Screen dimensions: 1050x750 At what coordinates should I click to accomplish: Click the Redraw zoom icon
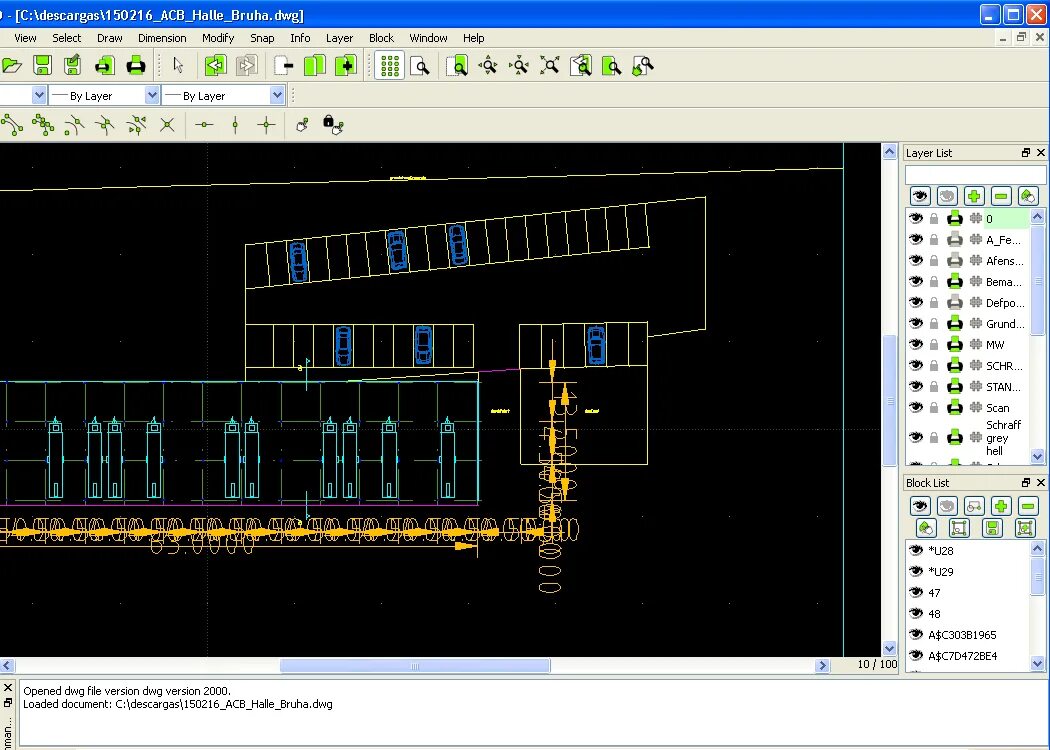click(457, 66)
